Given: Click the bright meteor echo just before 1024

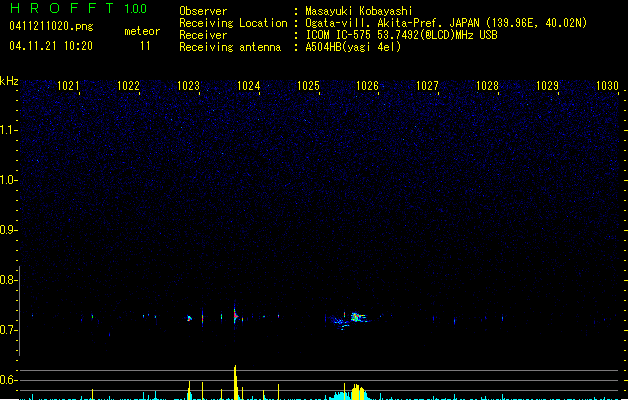Looking at the screenshot, I should point(235,316).
